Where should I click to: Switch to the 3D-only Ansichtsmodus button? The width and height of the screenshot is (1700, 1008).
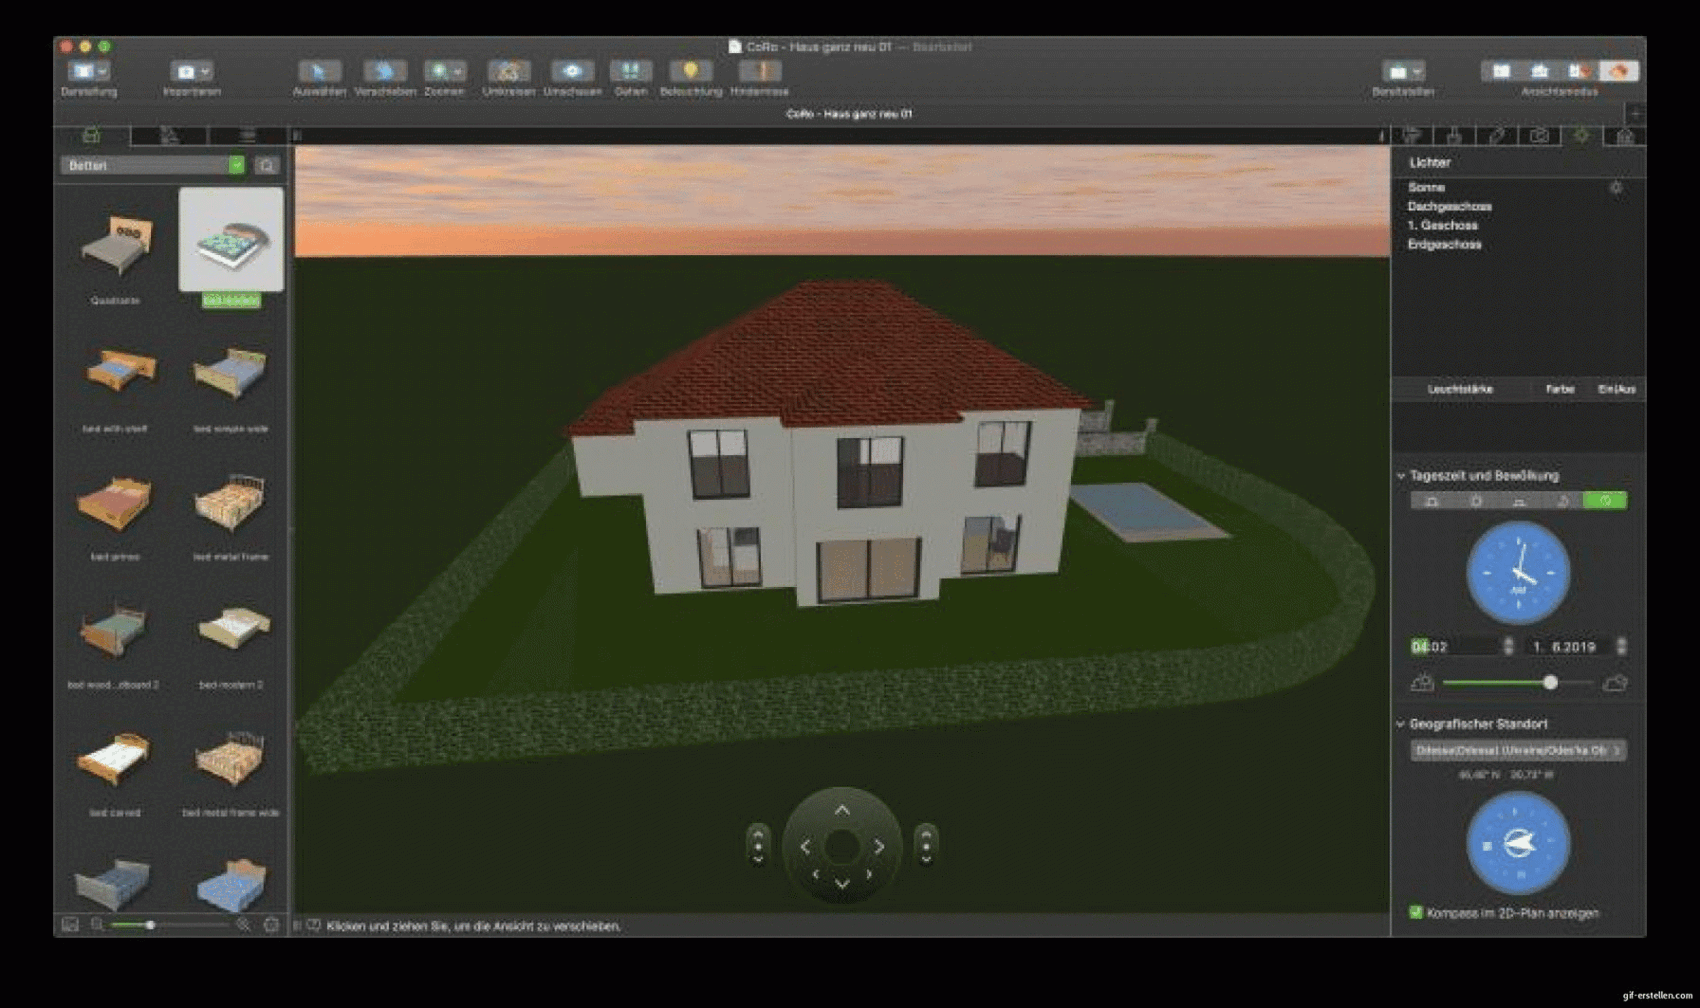[1618, 71]
